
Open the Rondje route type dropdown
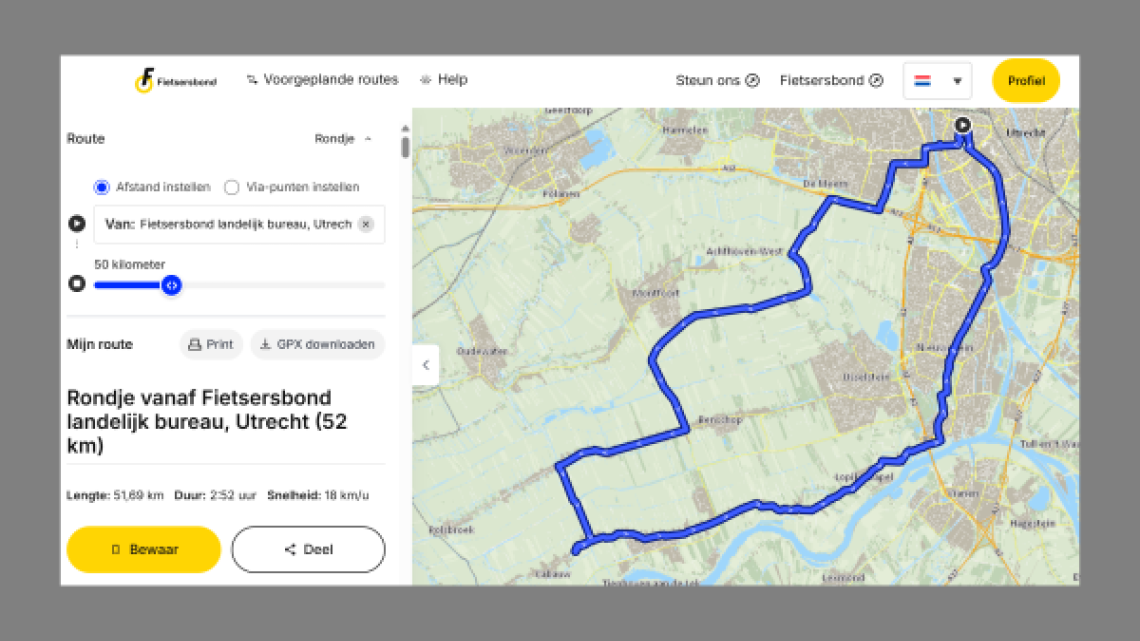(343, 139)
